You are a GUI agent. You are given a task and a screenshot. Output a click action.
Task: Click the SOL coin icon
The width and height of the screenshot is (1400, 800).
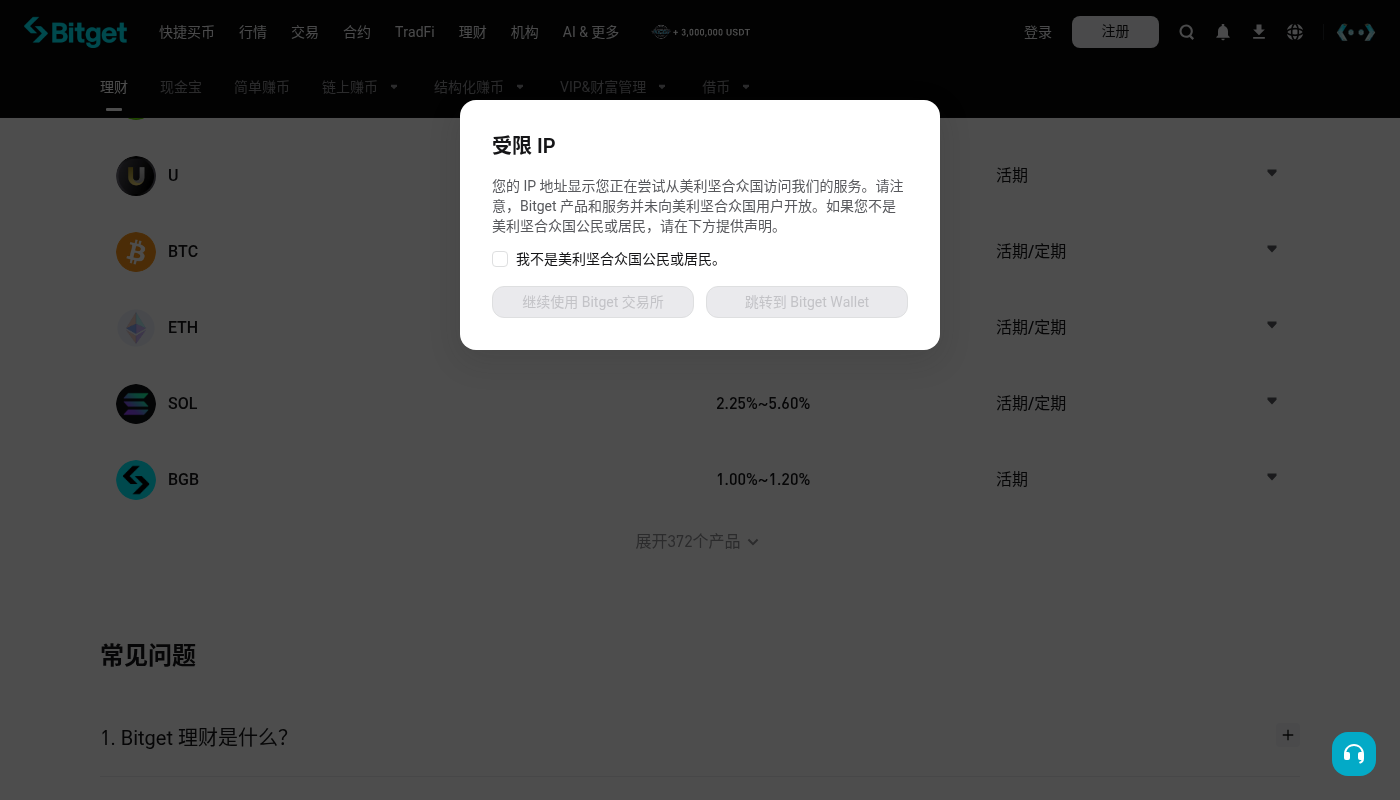(136, 403)
